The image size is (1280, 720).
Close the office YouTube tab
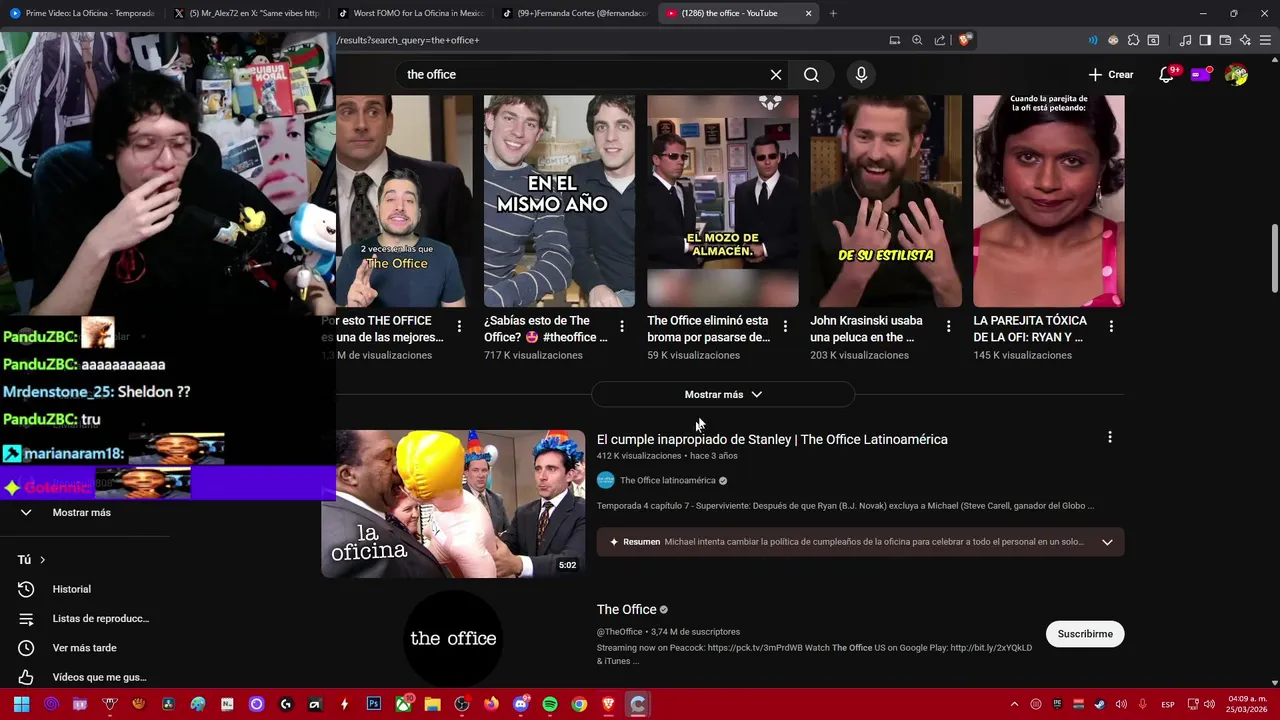pyautogui.click(x=808, y=13)
